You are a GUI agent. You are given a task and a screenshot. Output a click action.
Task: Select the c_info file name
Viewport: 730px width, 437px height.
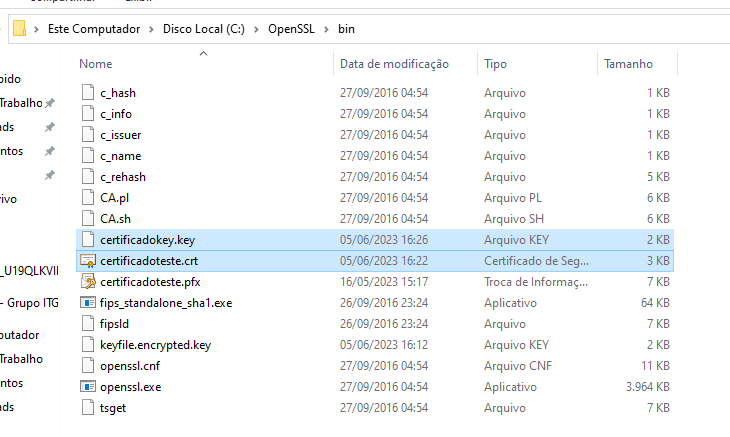click(x=116, y=114)
